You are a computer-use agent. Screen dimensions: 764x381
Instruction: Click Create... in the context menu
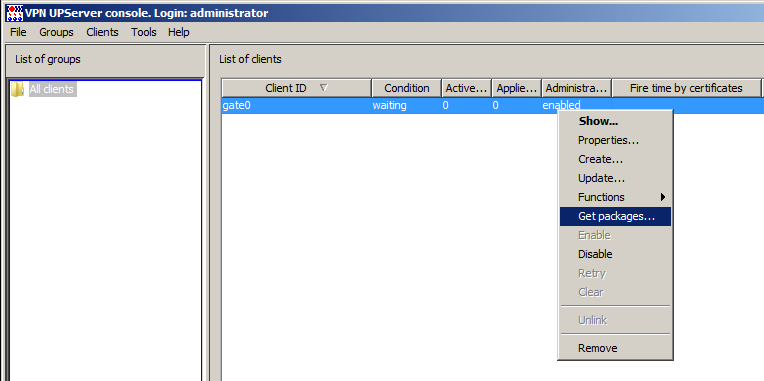coord(615,159)
